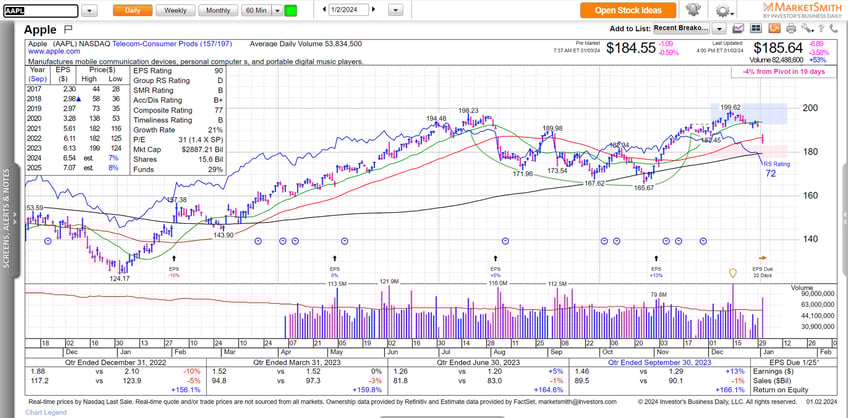
Task: Open the gear settings menu
Action: pyautogui.click(x=724, y=10)
